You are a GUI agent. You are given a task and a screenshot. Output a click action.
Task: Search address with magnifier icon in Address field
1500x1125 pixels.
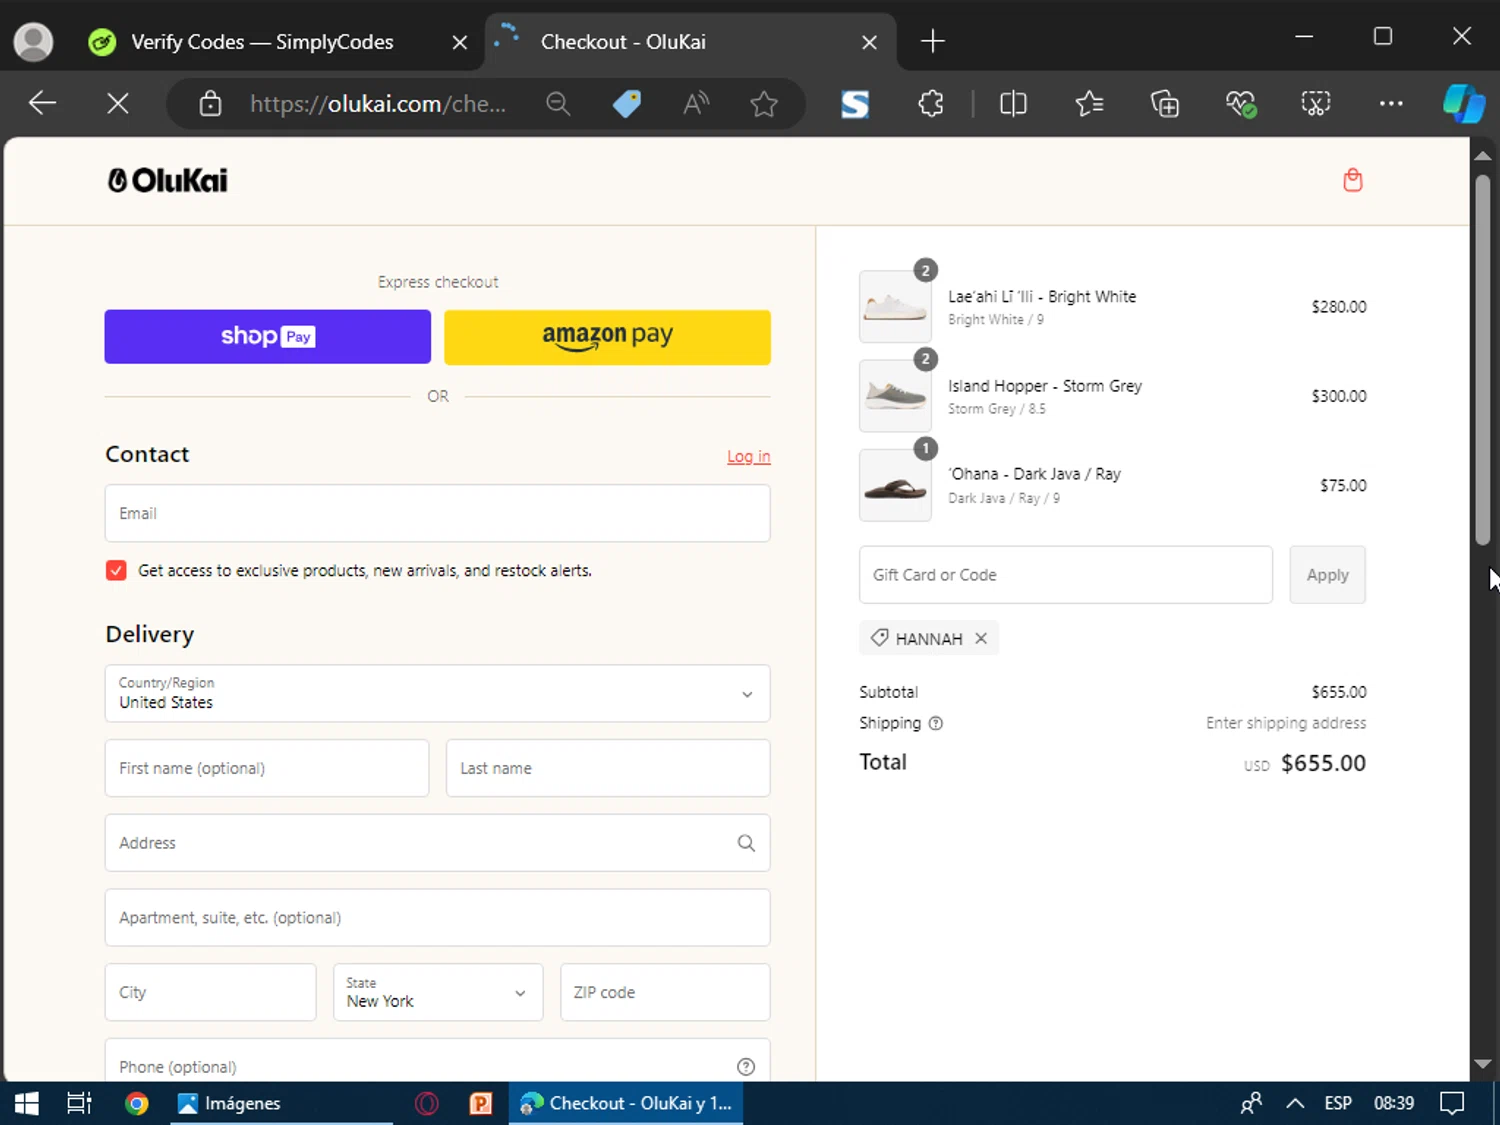coord(746,843)
